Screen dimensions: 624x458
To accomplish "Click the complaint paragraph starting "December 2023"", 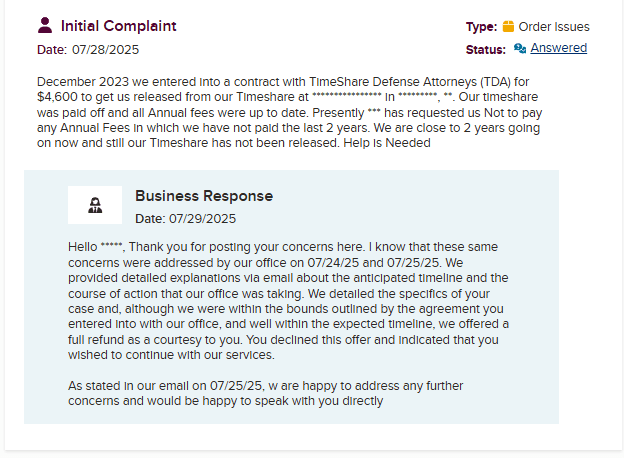I will coord(298,112).
